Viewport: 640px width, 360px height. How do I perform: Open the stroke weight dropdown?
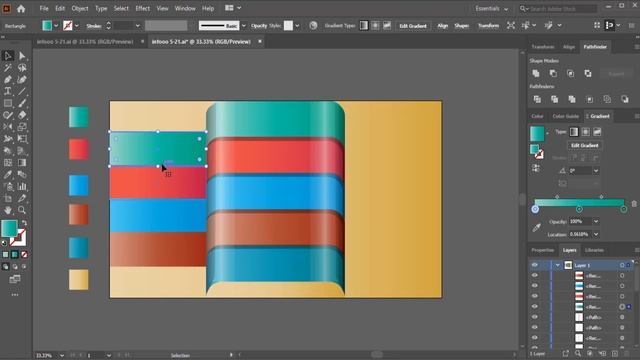tap(138, 26)
